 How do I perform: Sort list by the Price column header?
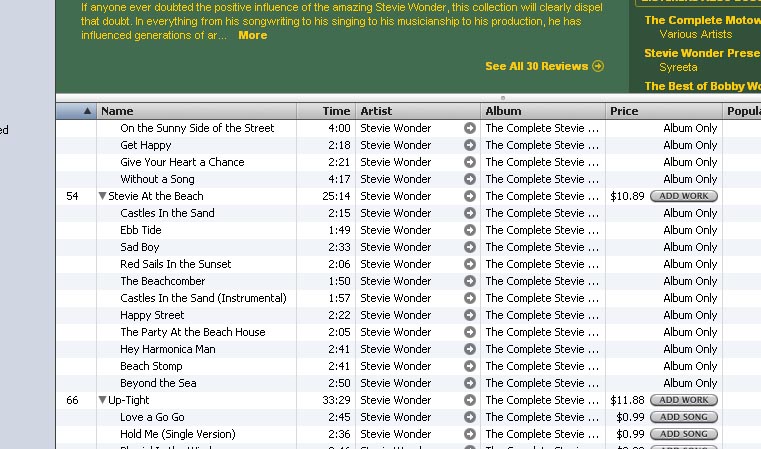pyautogui.click(x=663, y=111)
